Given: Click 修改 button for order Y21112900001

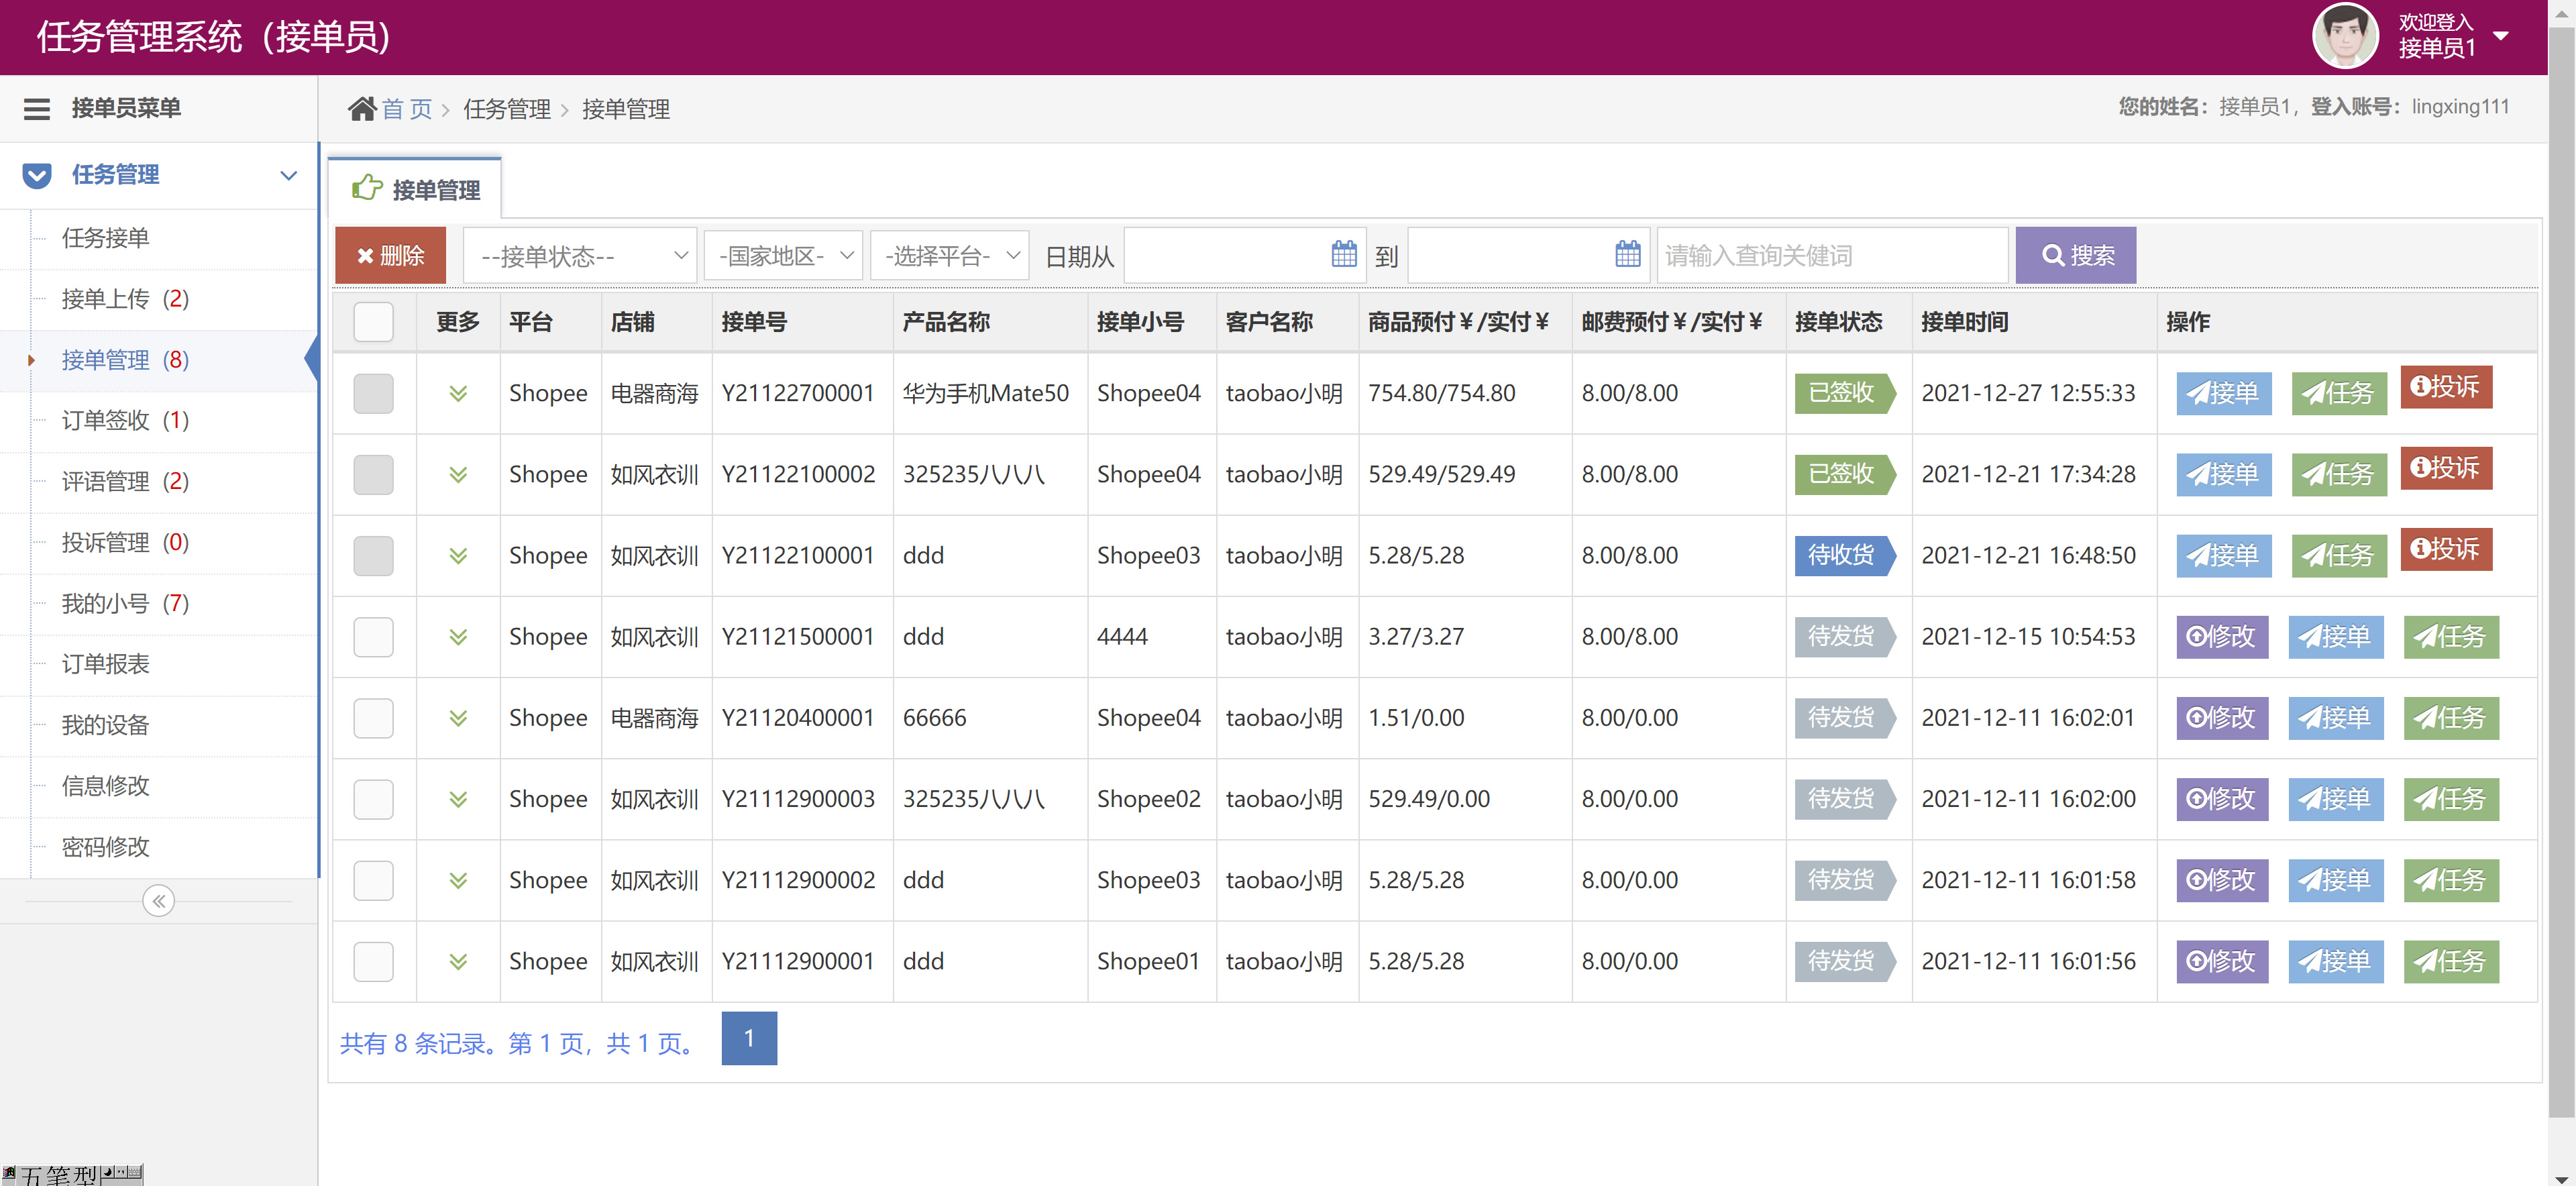Looking at the screenshot, I should (x=2222, y=961).
